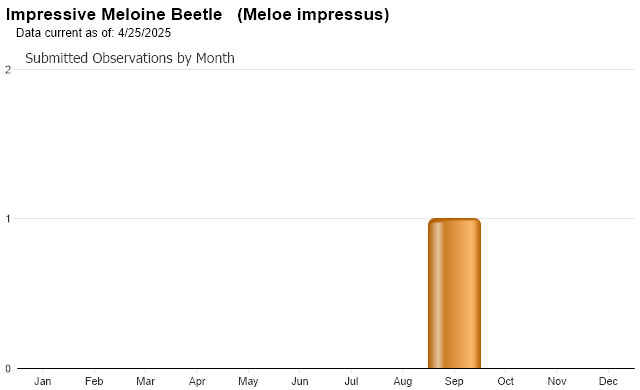Viewport: 640px width, 390px height.
Task: Click the Apr month label
Action: tap(197, 381)
